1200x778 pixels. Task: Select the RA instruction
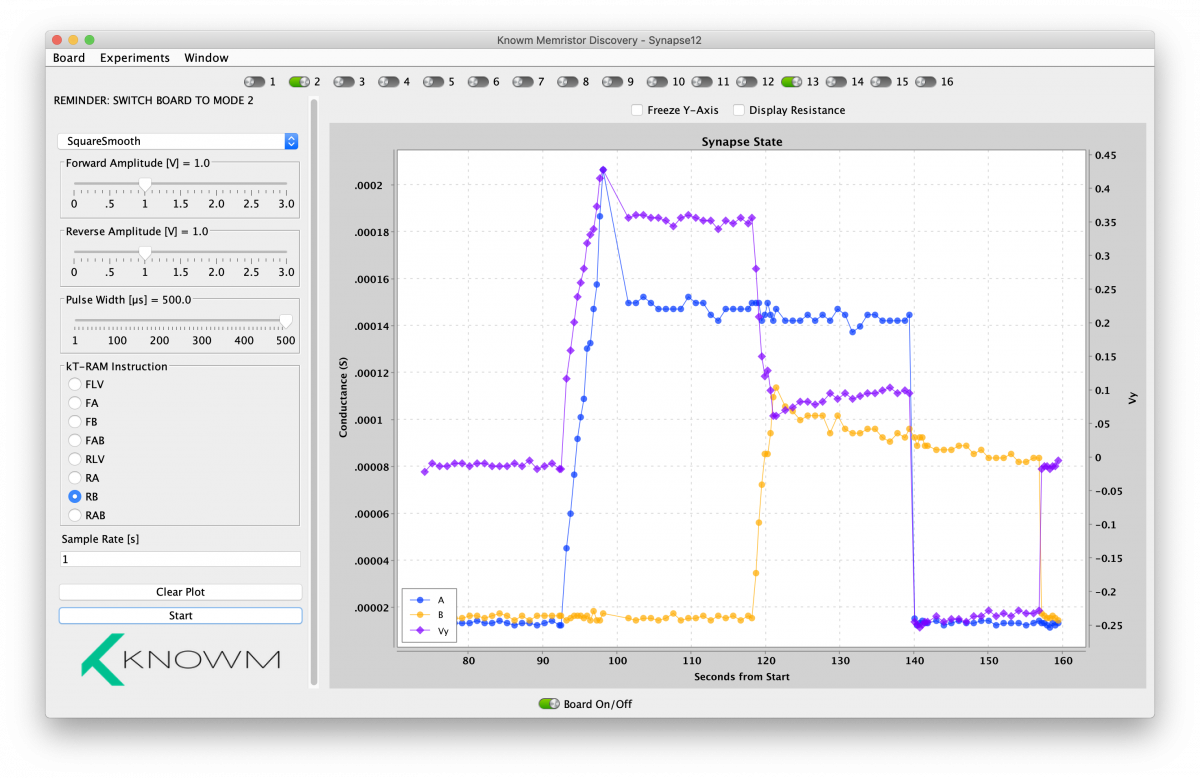tap(75, 478)
